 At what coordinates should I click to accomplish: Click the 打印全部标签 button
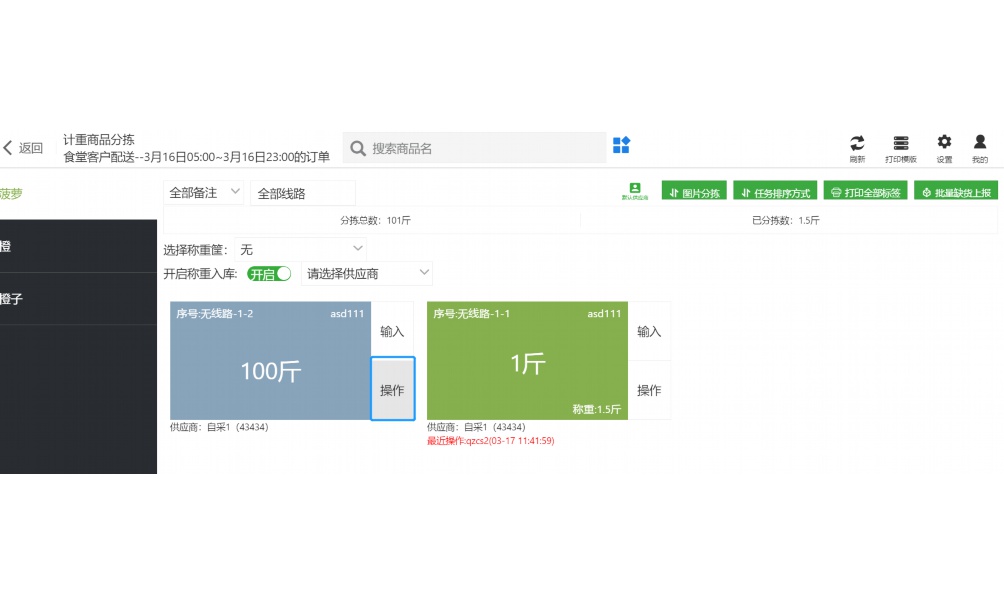pos(866,190)
